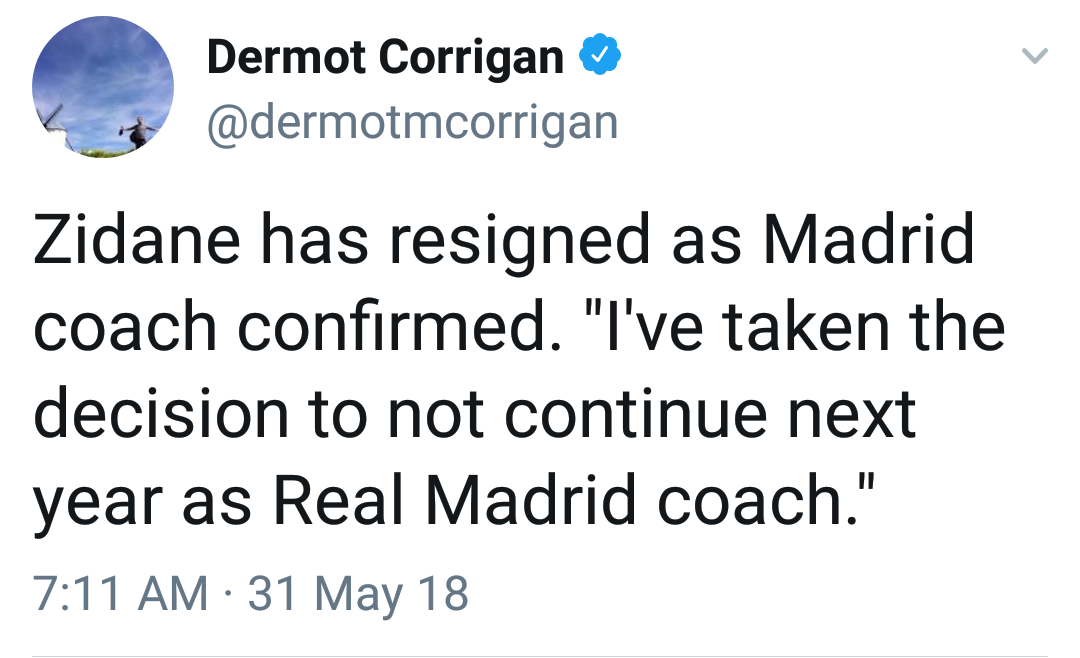Click the blue verified badge
This screenshot has height=658, width=1080.
pos(601,56)
